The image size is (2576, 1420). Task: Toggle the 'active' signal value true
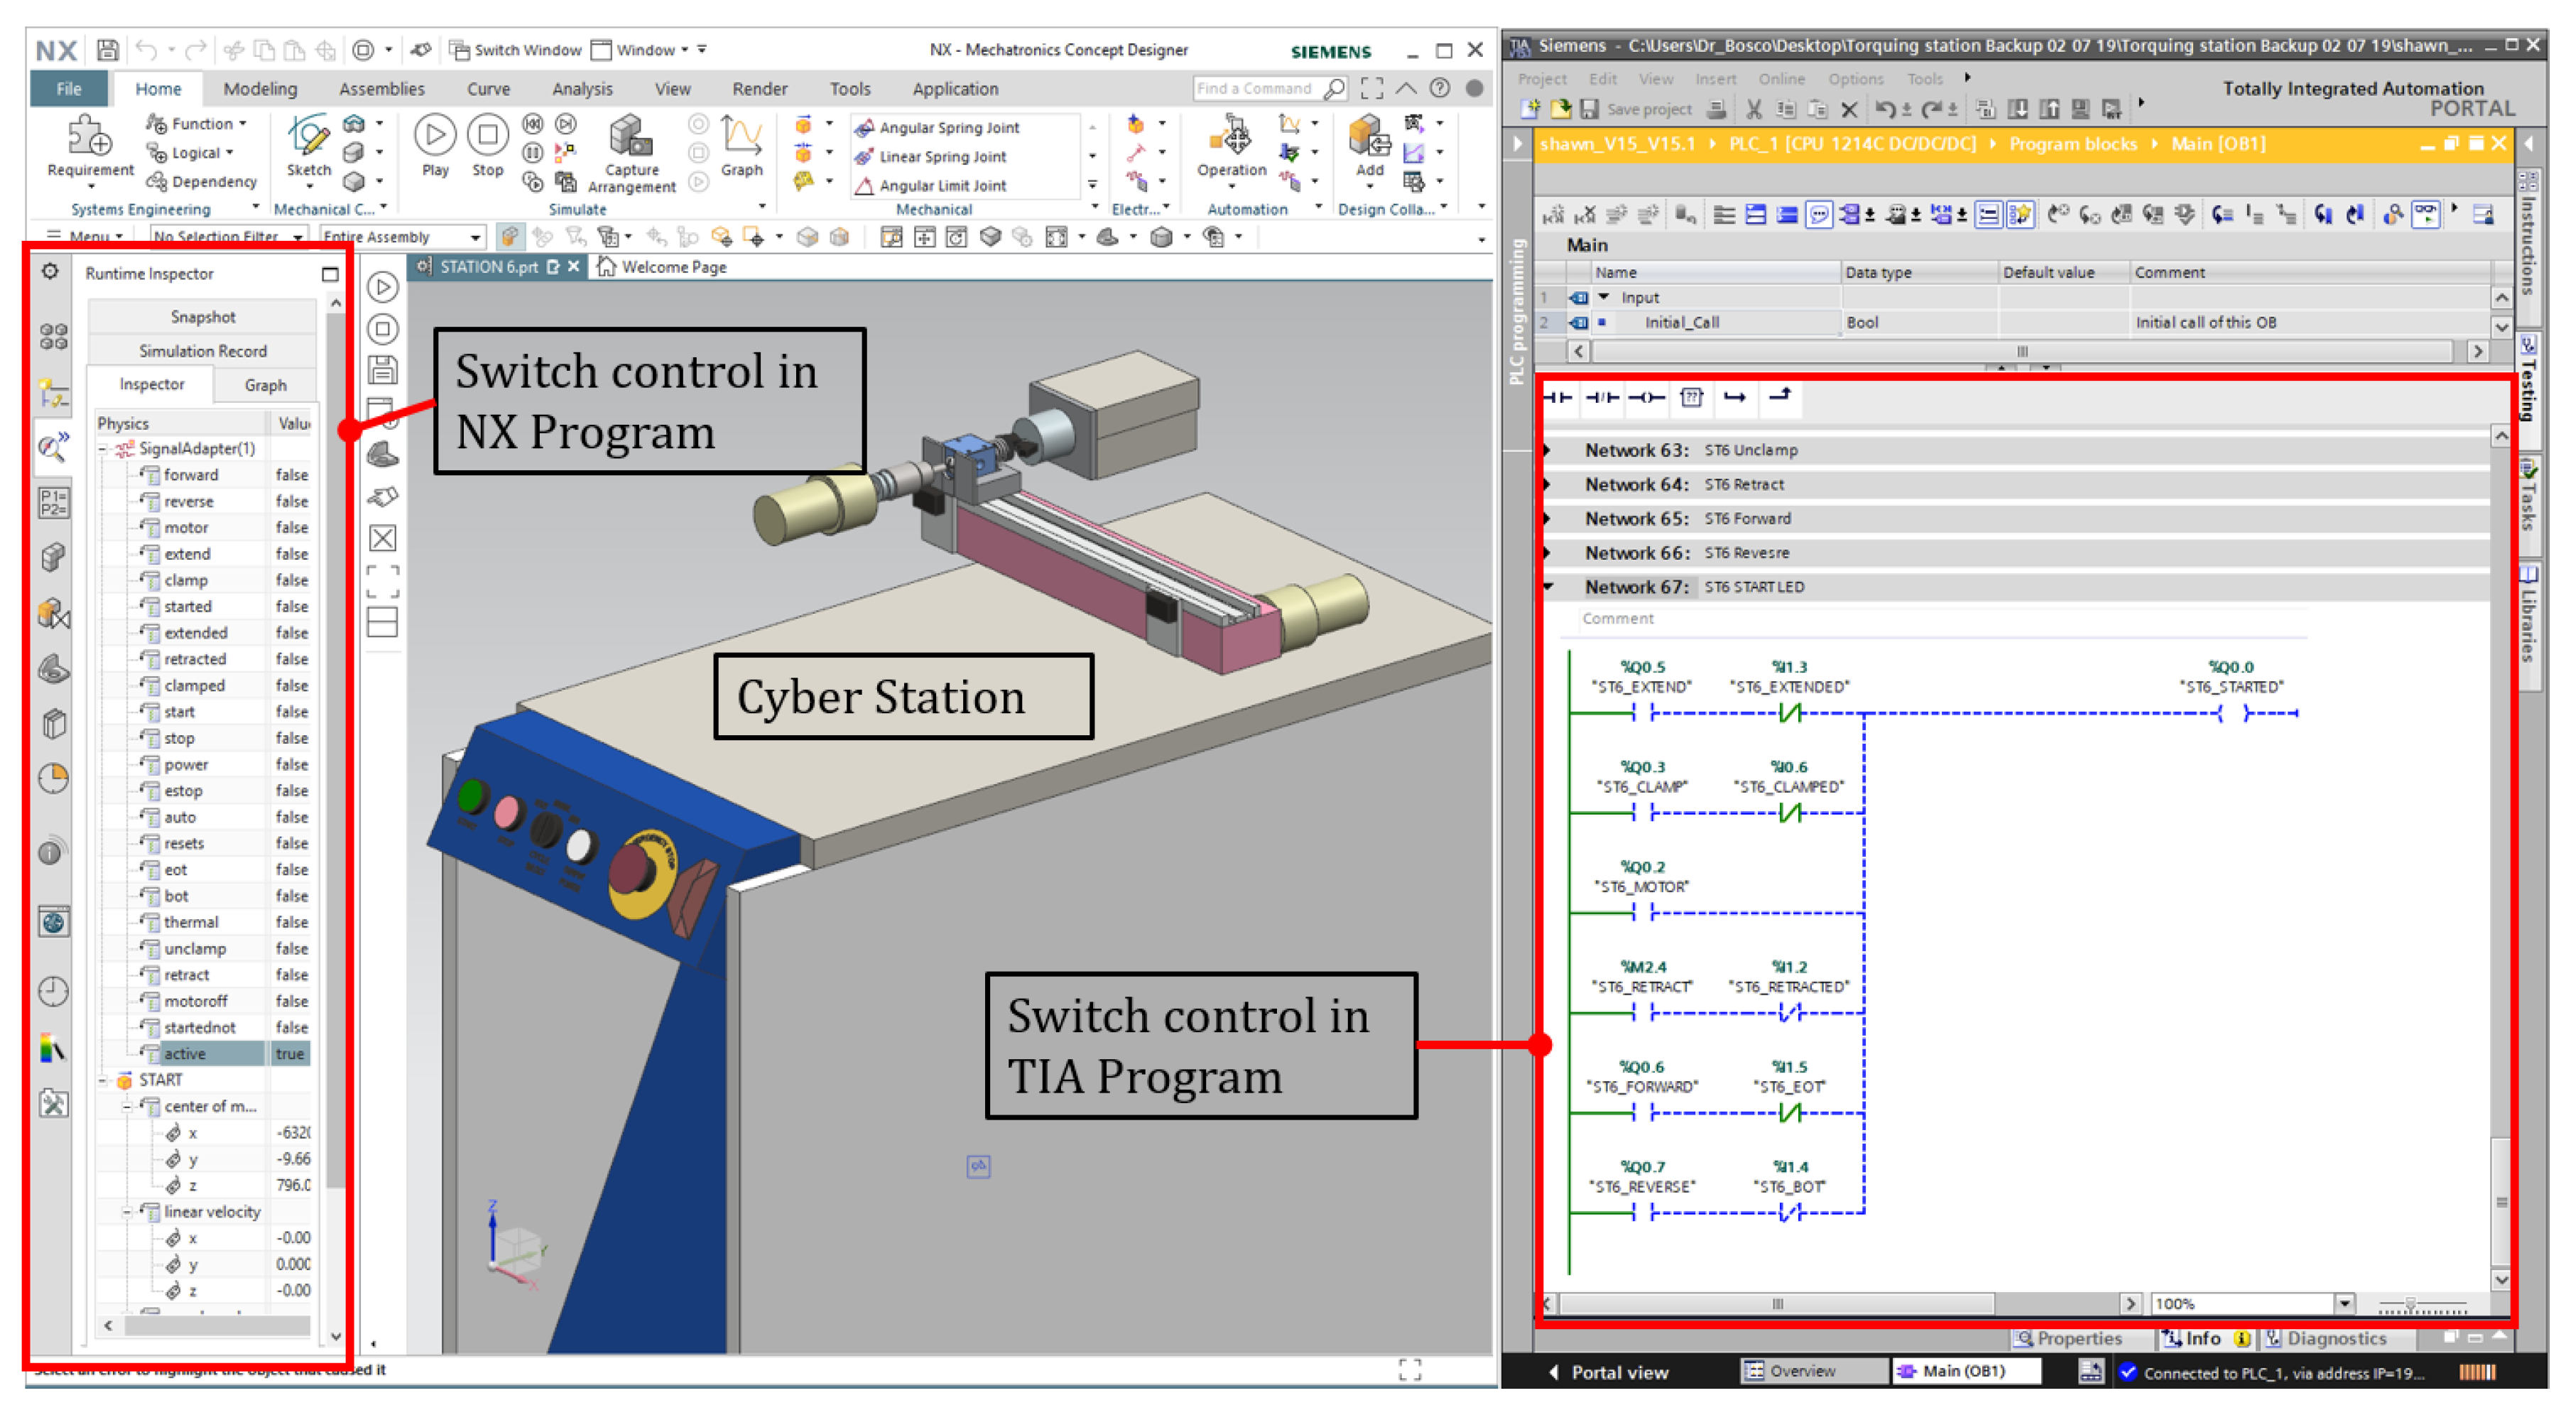click(x=290, y=1054)
